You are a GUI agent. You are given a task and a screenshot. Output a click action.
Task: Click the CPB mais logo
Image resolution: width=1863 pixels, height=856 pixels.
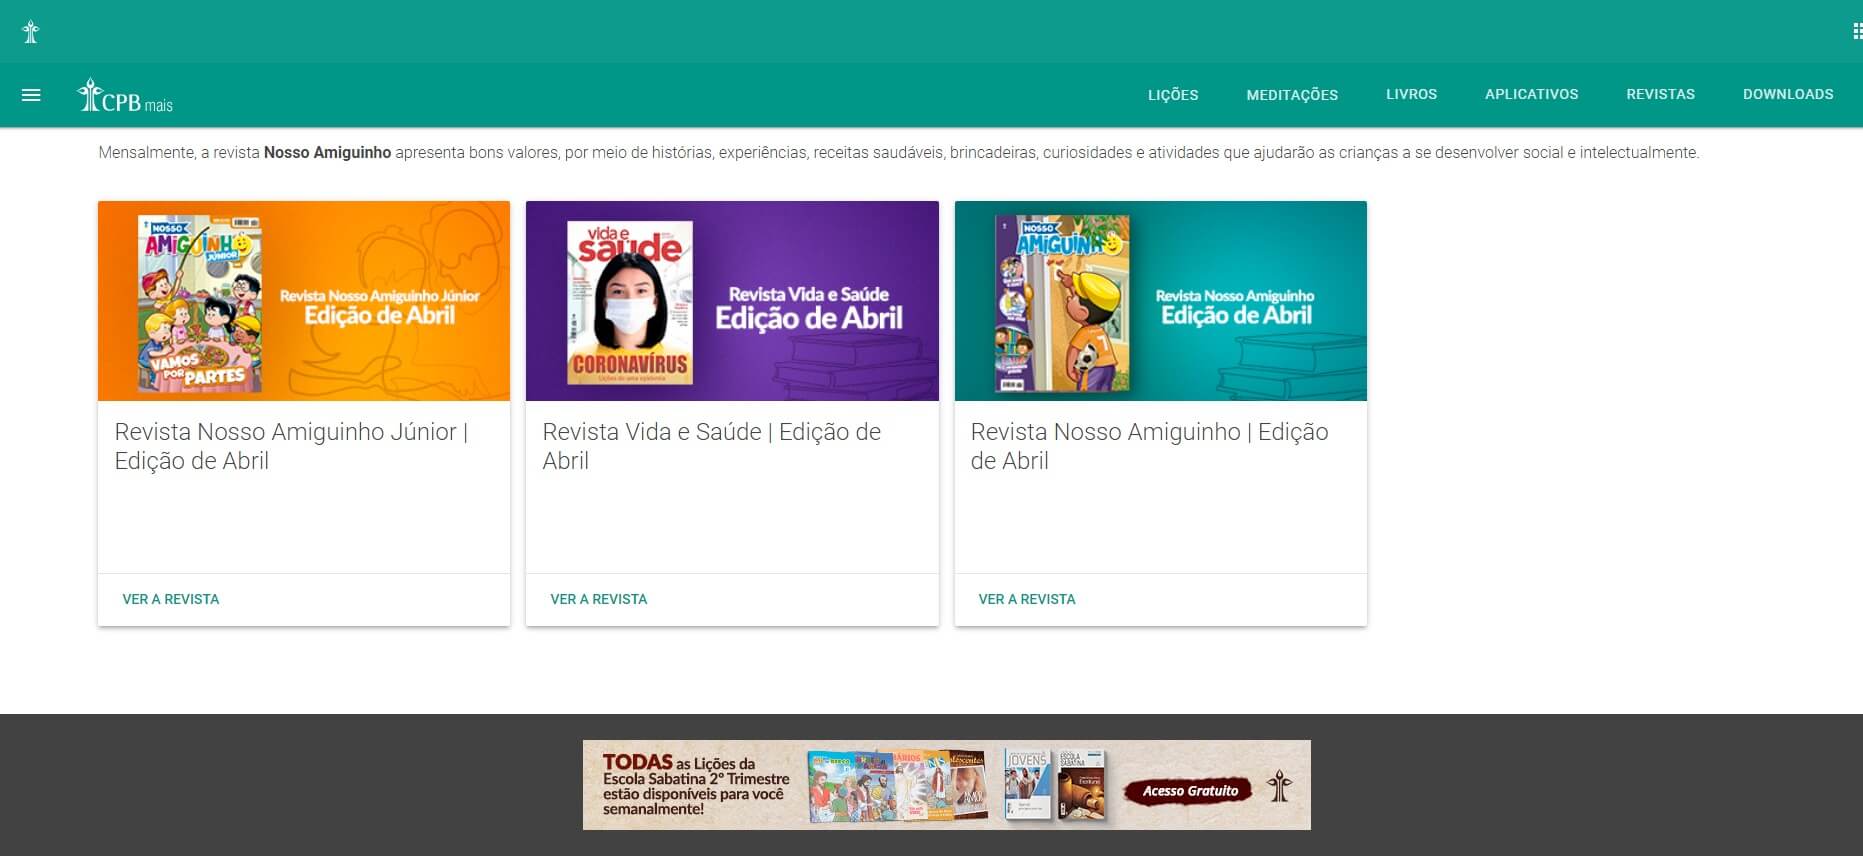[x=125, y=96]
